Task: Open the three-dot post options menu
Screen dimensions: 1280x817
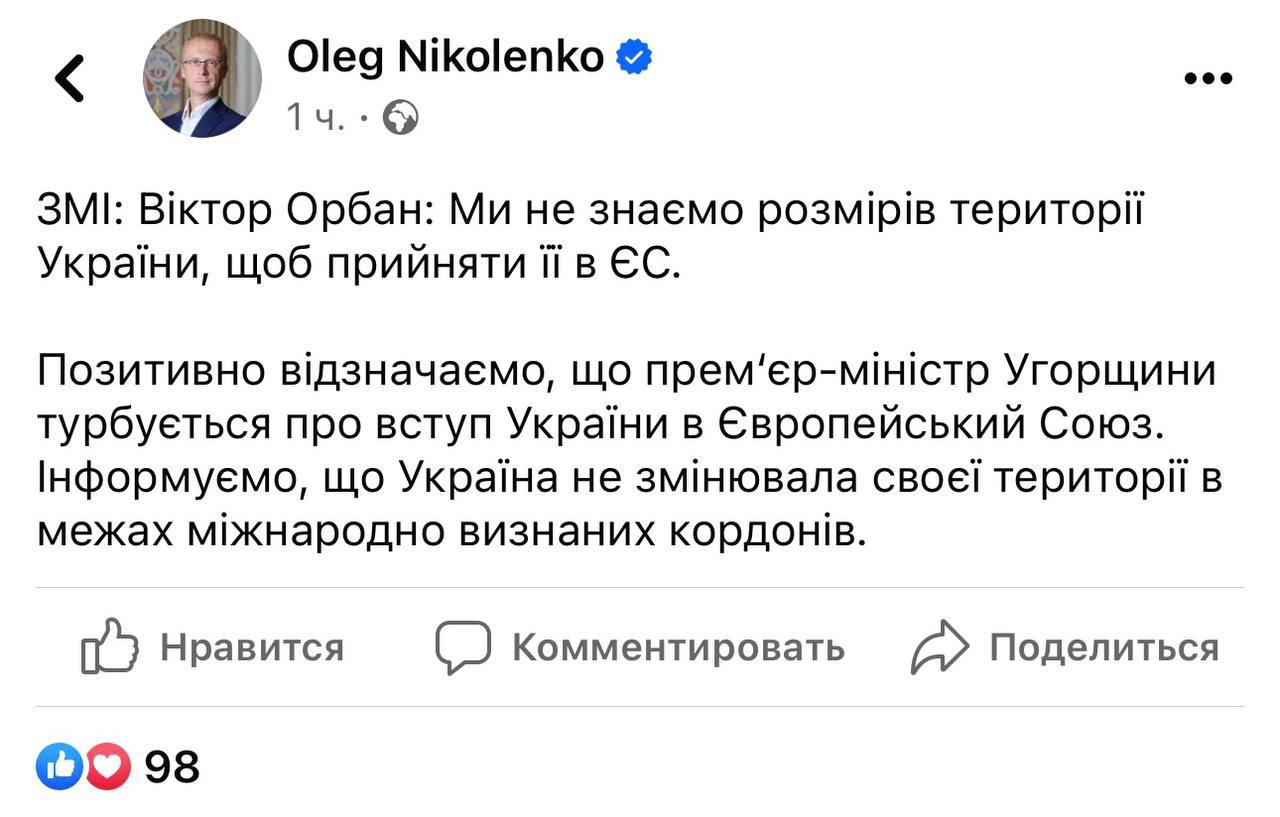Action: click(1207, 79)
